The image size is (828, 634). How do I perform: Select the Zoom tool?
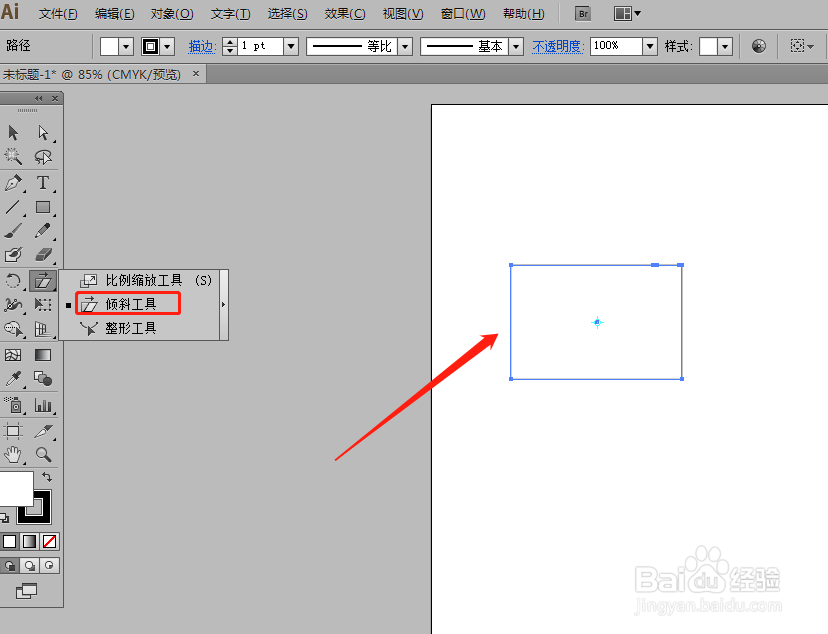[43, 455]
